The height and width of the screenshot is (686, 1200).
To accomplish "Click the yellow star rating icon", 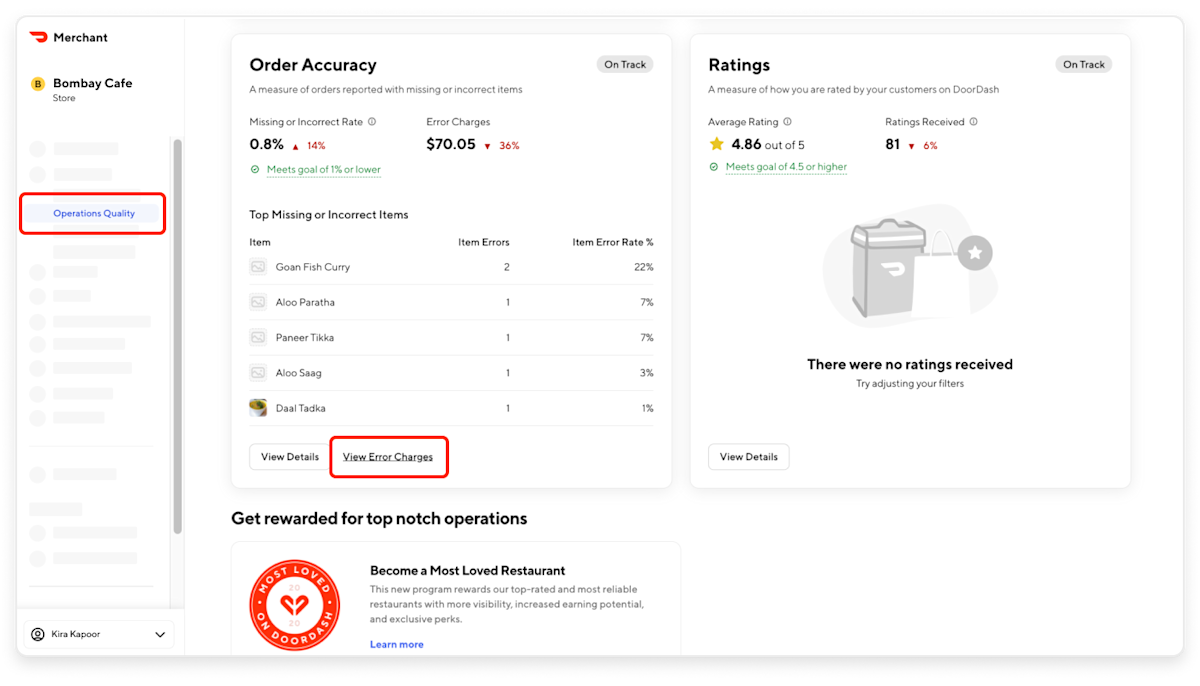I will point(717,144).
